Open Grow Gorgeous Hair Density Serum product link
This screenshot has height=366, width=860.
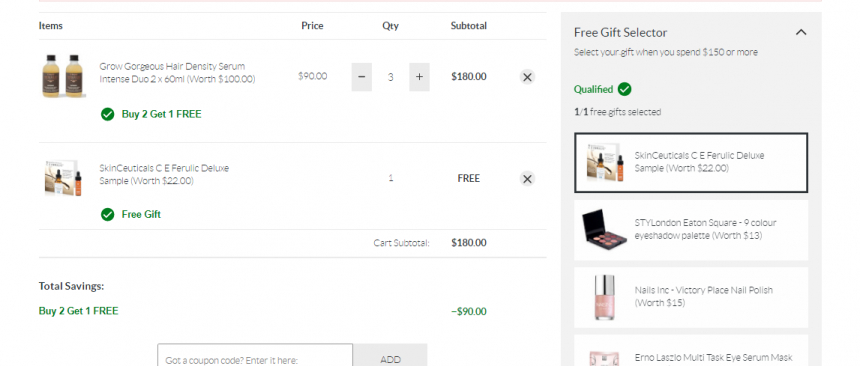177,72
